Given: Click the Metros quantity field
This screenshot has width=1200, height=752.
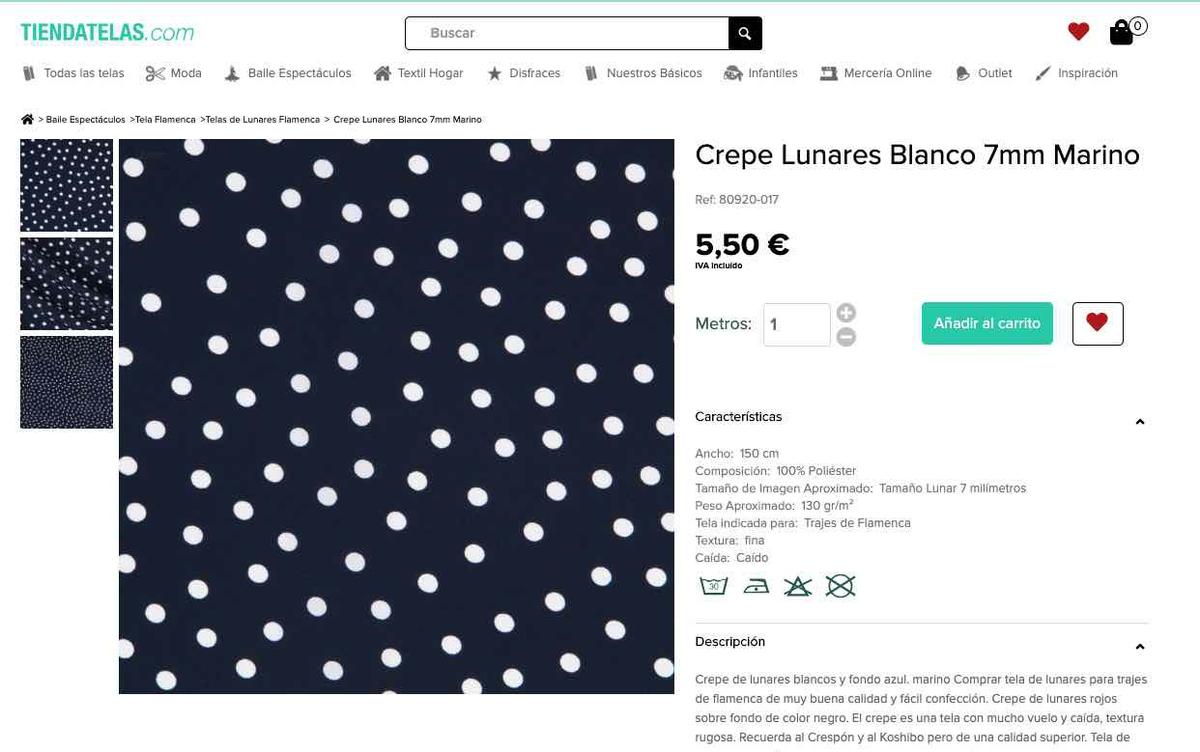Looking at the screenshot, I should click(796, 325).
